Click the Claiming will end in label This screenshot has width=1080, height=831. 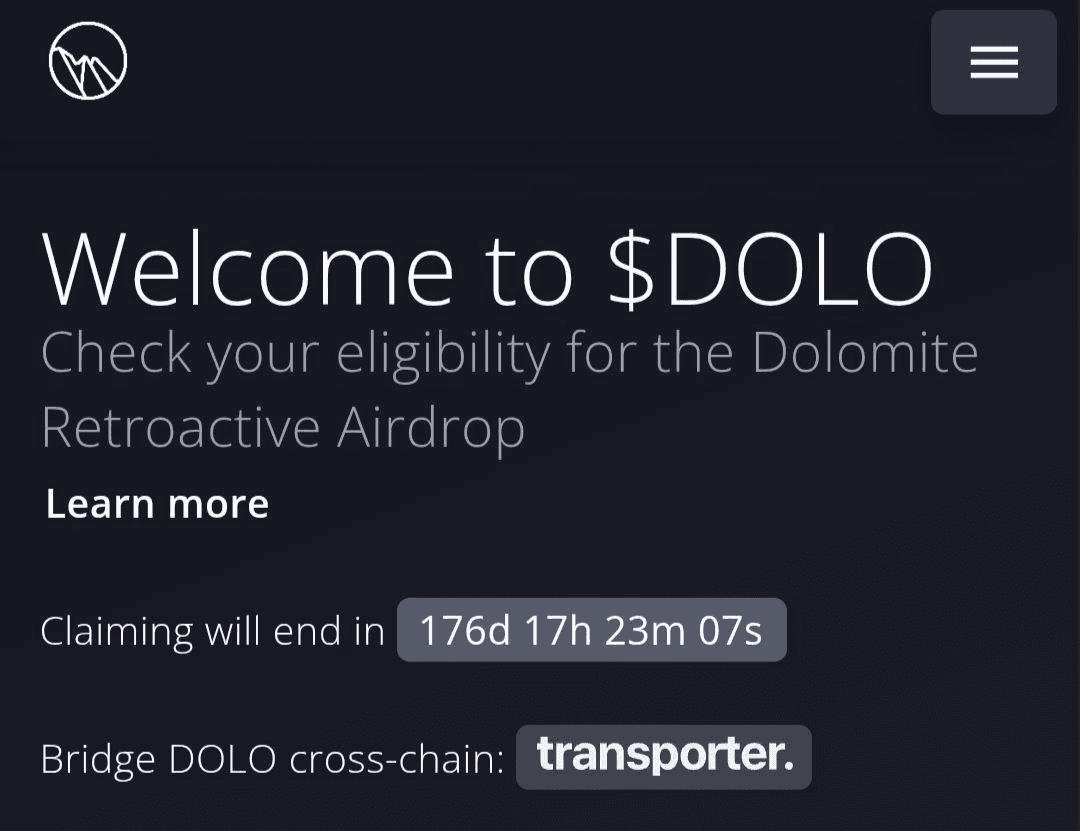pyautogui.click(x=212, y=631)
